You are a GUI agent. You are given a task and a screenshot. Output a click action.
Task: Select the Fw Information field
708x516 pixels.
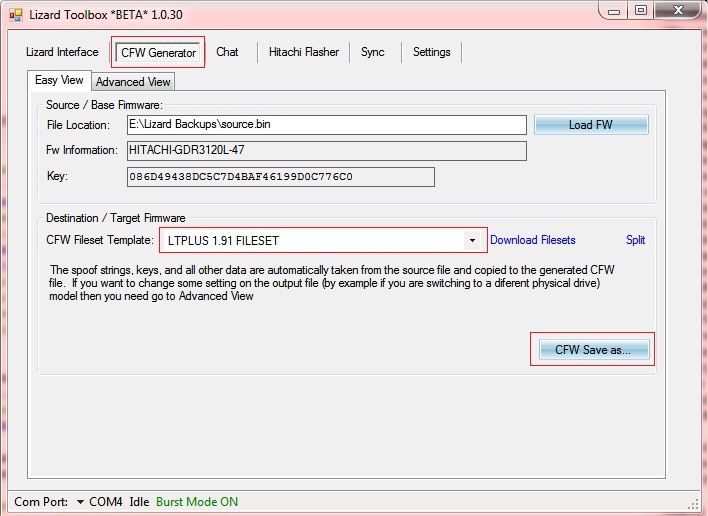(x=326, y=150)
